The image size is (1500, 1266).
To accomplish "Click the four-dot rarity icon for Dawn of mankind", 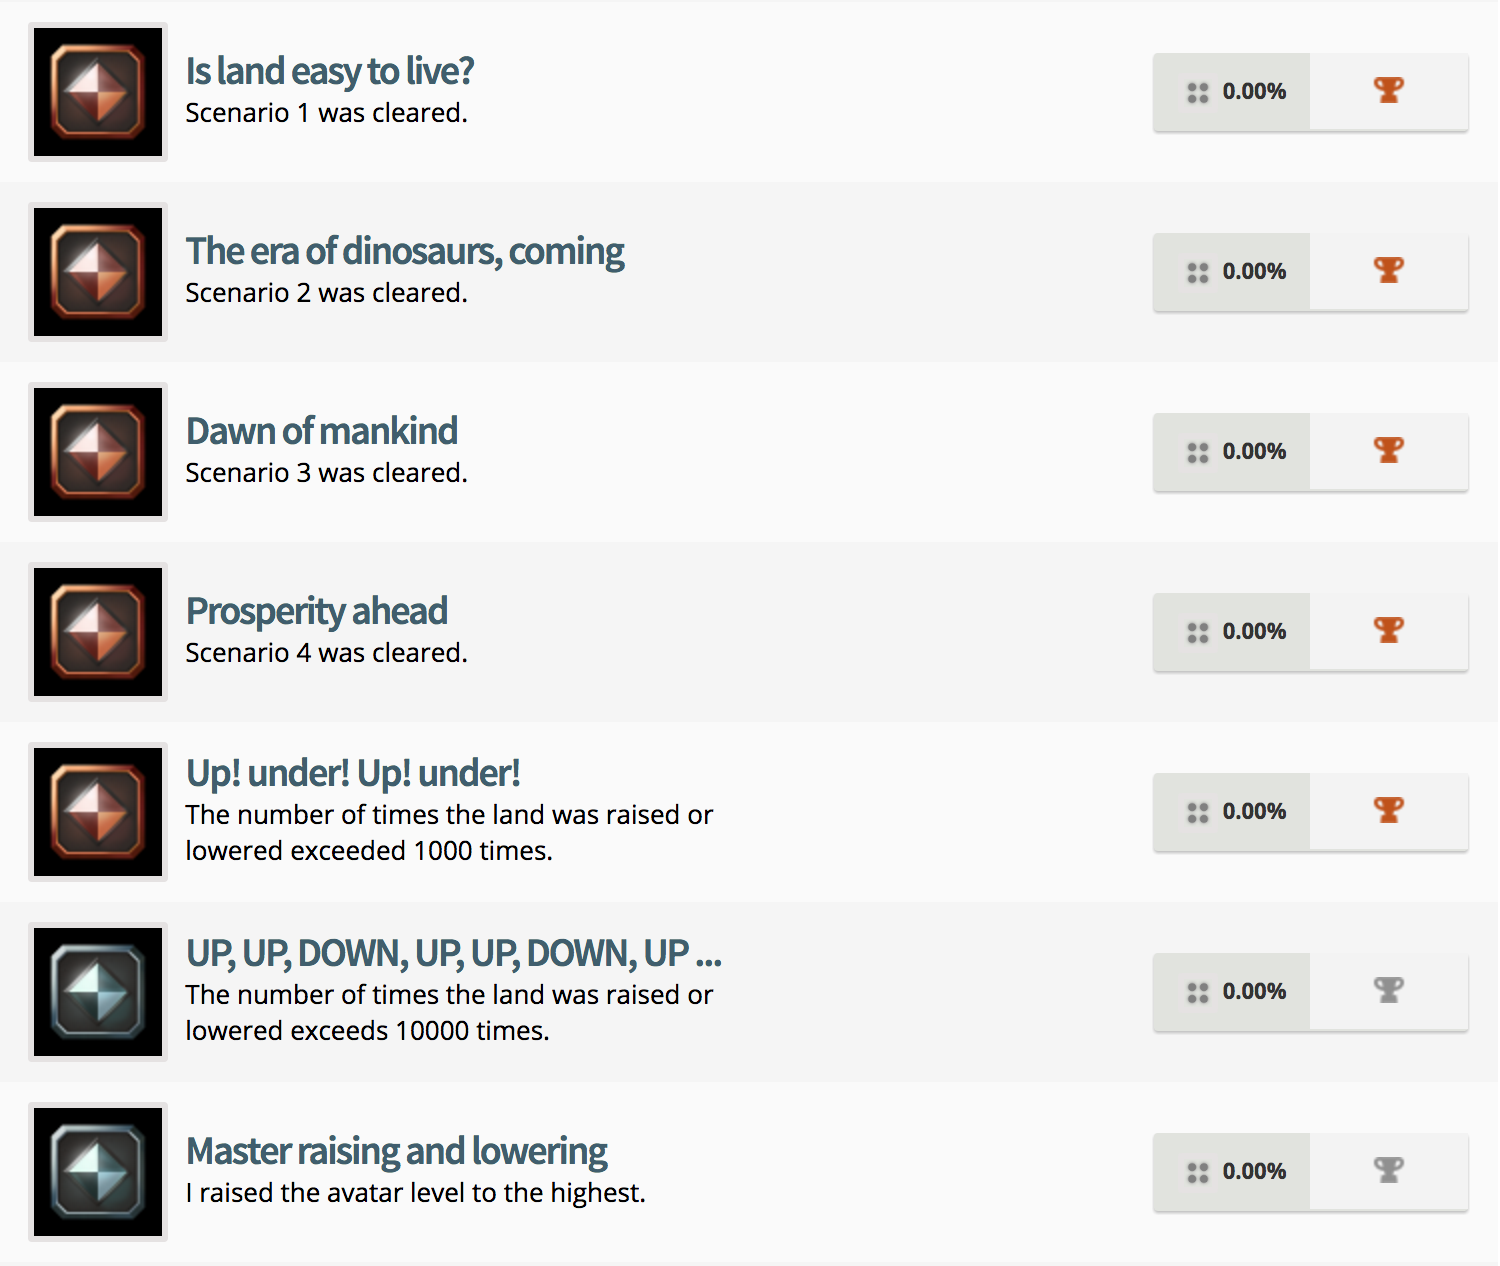I will pos(1197,453).
